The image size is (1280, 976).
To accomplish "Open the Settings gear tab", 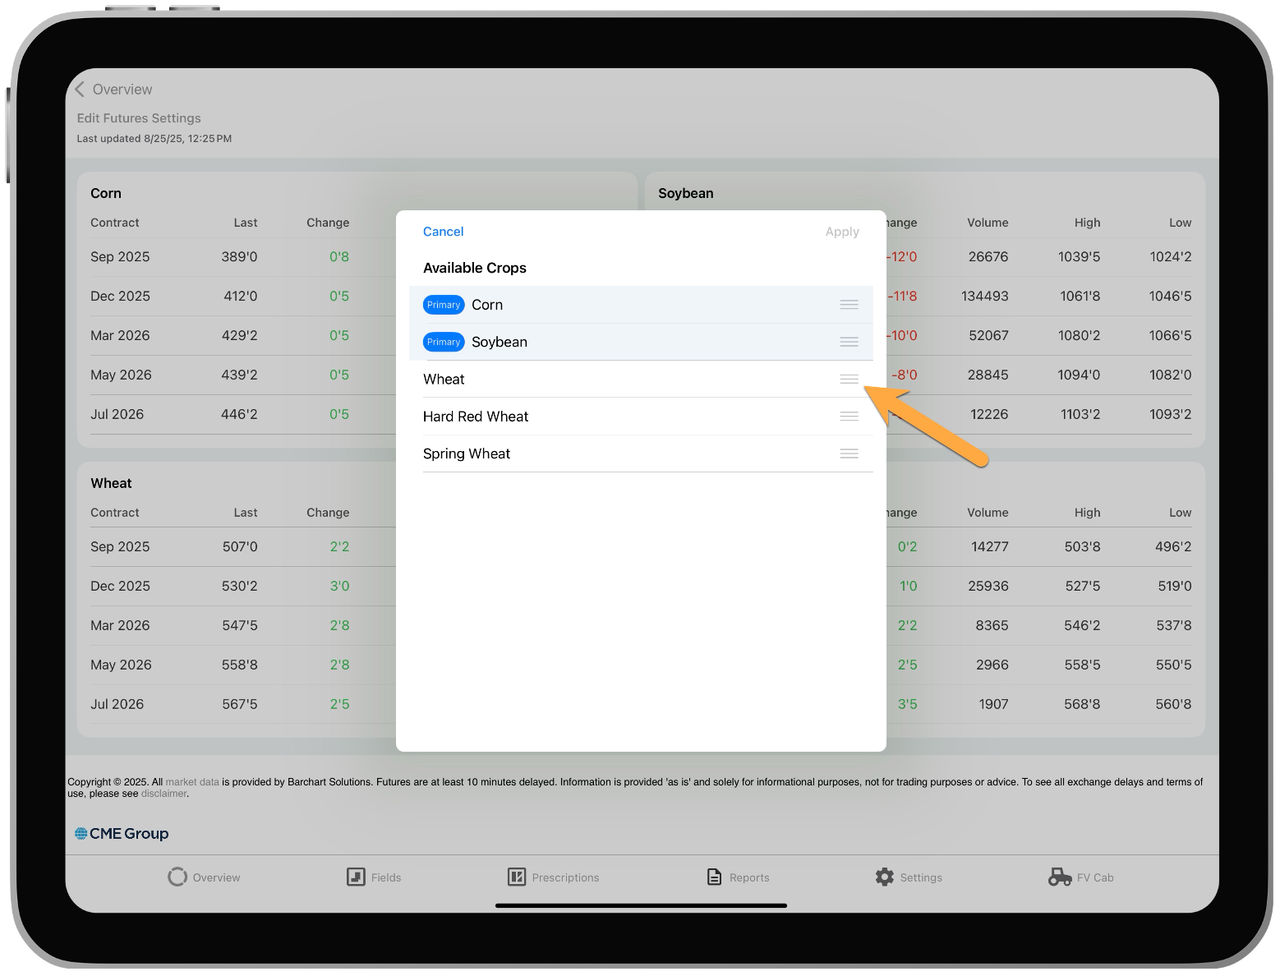I will coord(908,877).
